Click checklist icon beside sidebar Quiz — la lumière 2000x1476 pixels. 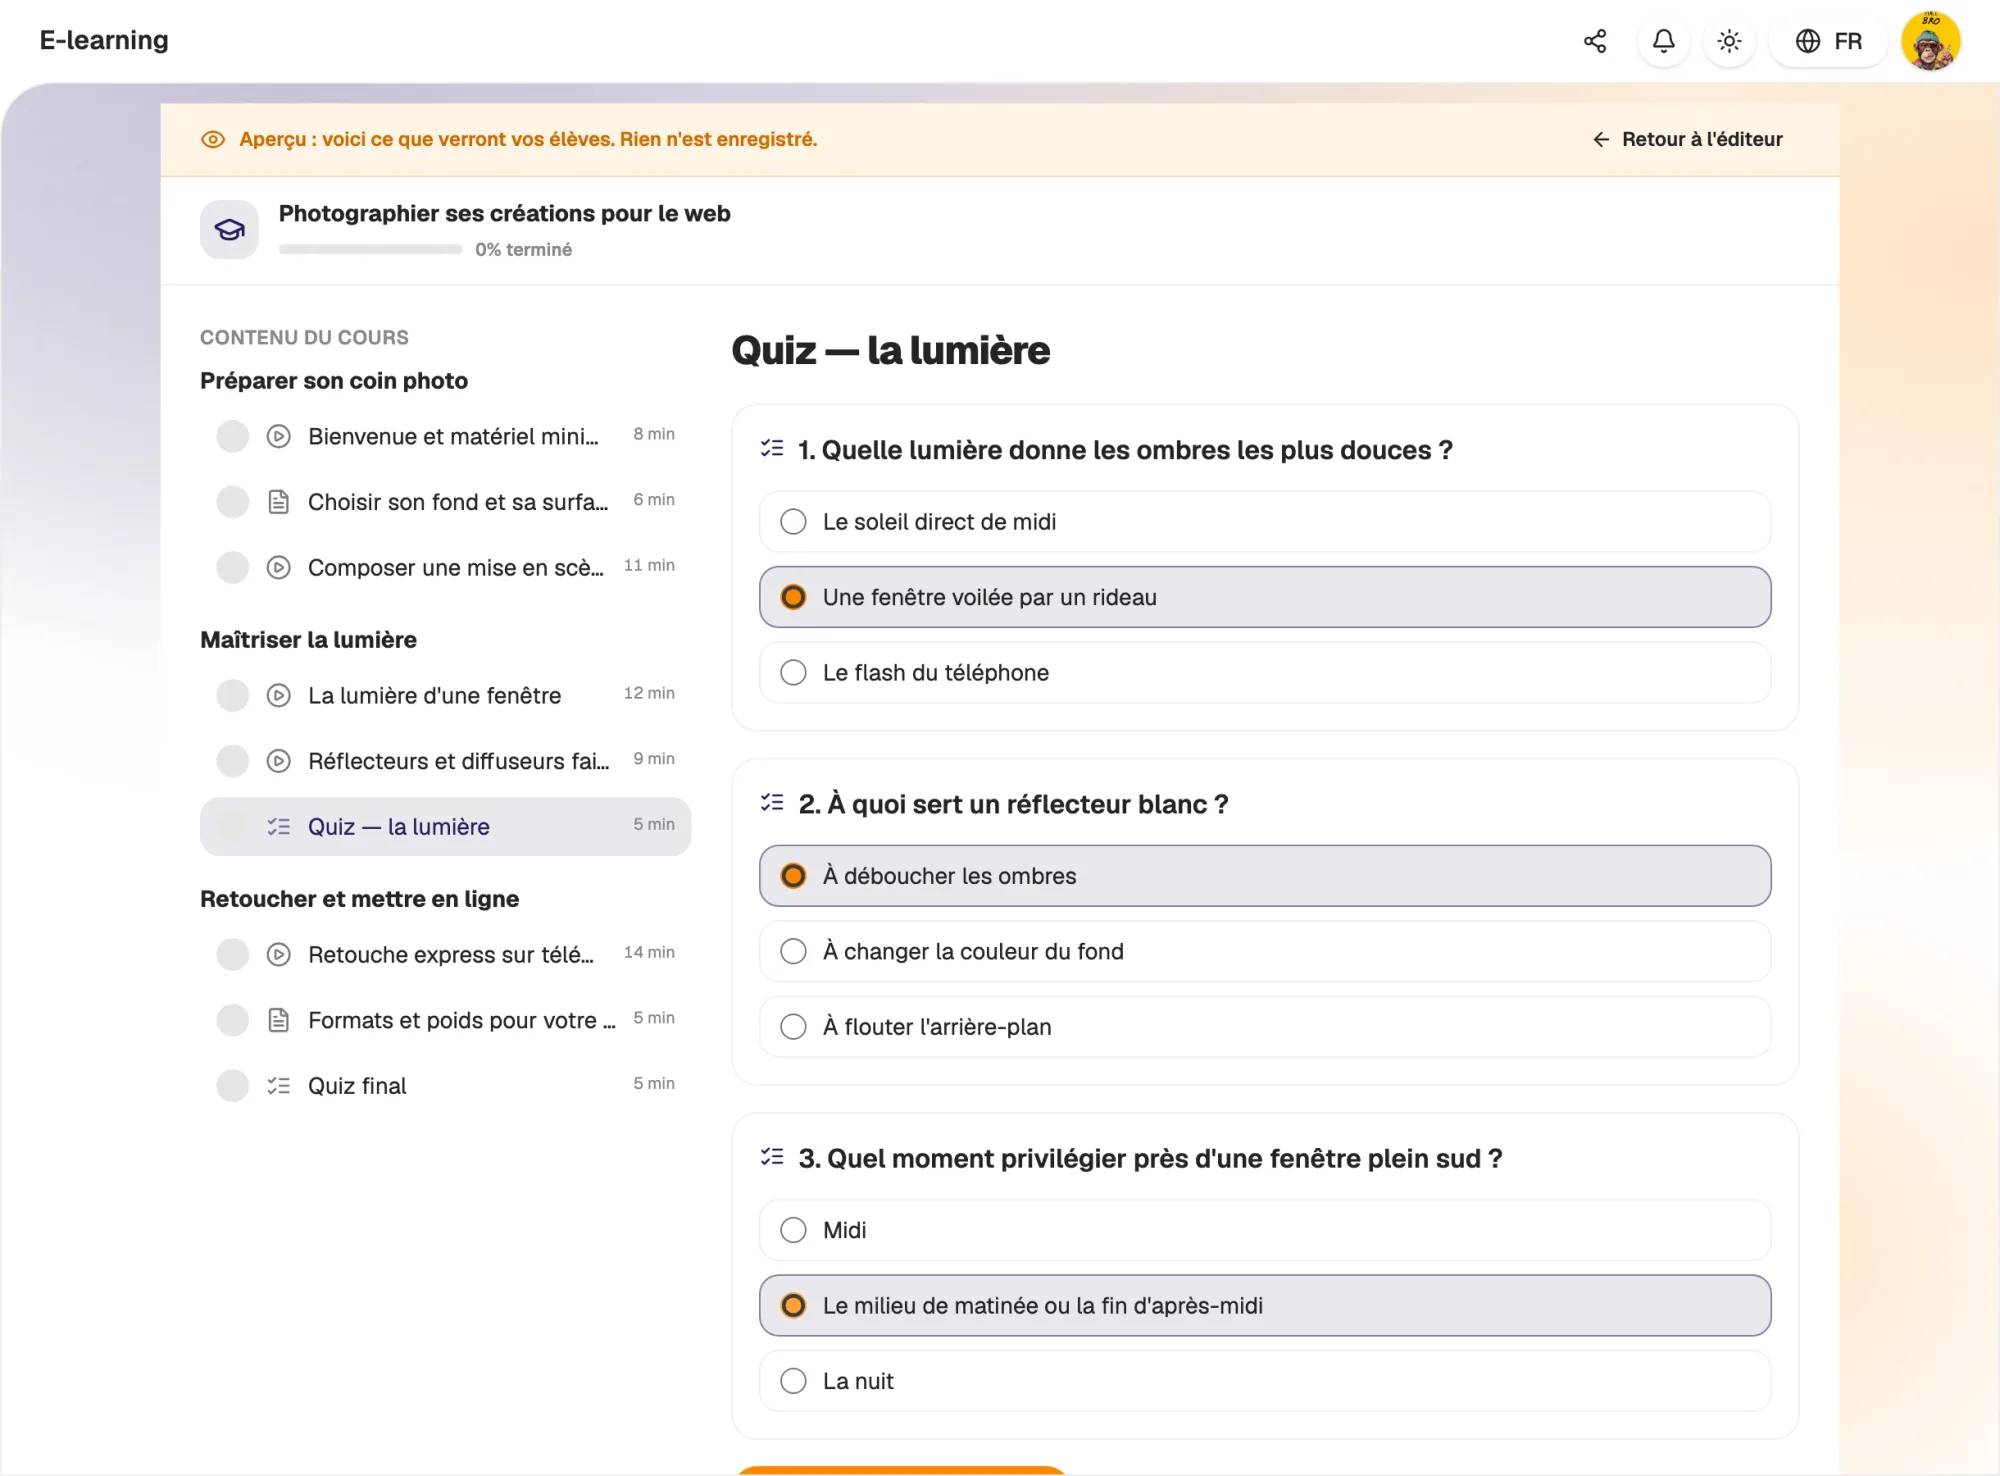(x=279, y=826)
